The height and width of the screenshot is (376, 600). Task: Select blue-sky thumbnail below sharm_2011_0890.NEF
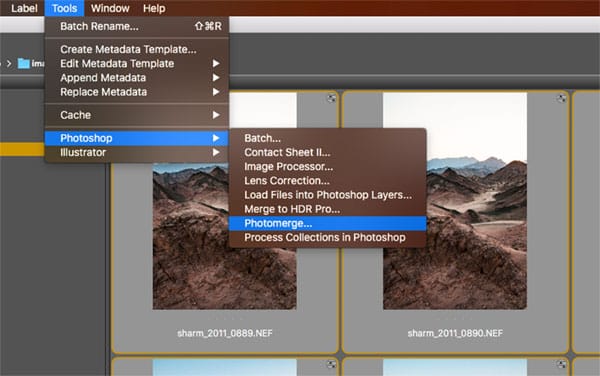455,367
